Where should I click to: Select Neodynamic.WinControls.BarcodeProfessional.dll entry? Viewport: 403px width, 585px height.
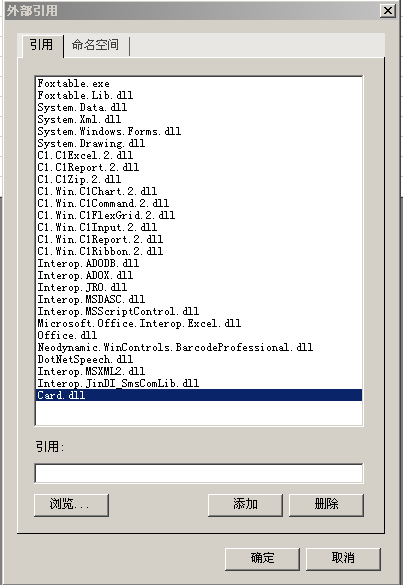tap(199, 347)
